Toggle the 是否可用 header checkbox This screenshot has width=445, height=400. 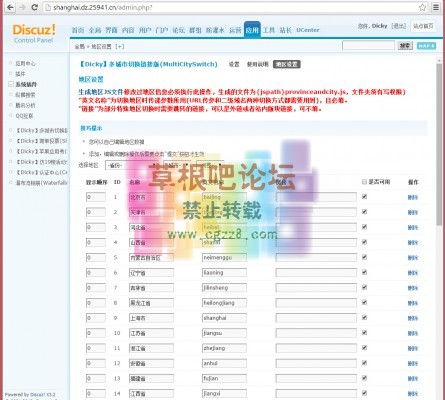(364, 182)
